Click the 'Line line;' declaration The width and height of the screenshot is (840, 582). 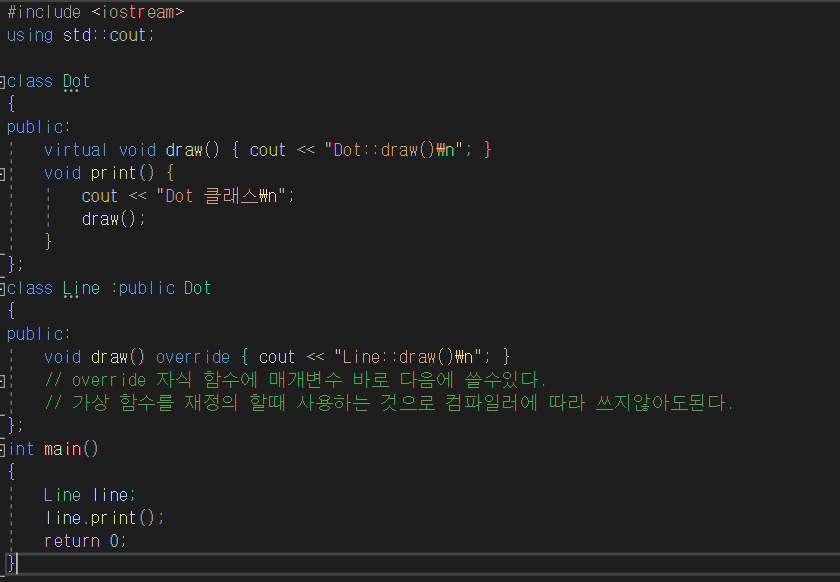89,495
